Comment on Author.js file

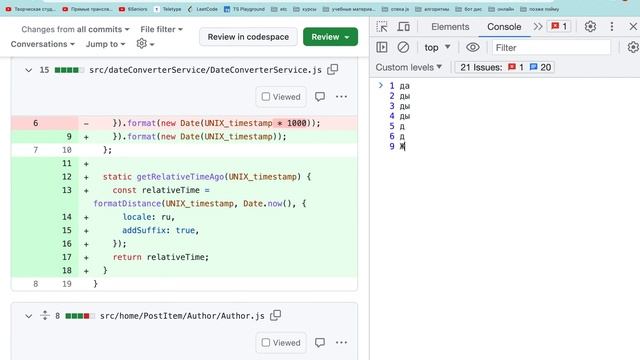coord(320,342)
